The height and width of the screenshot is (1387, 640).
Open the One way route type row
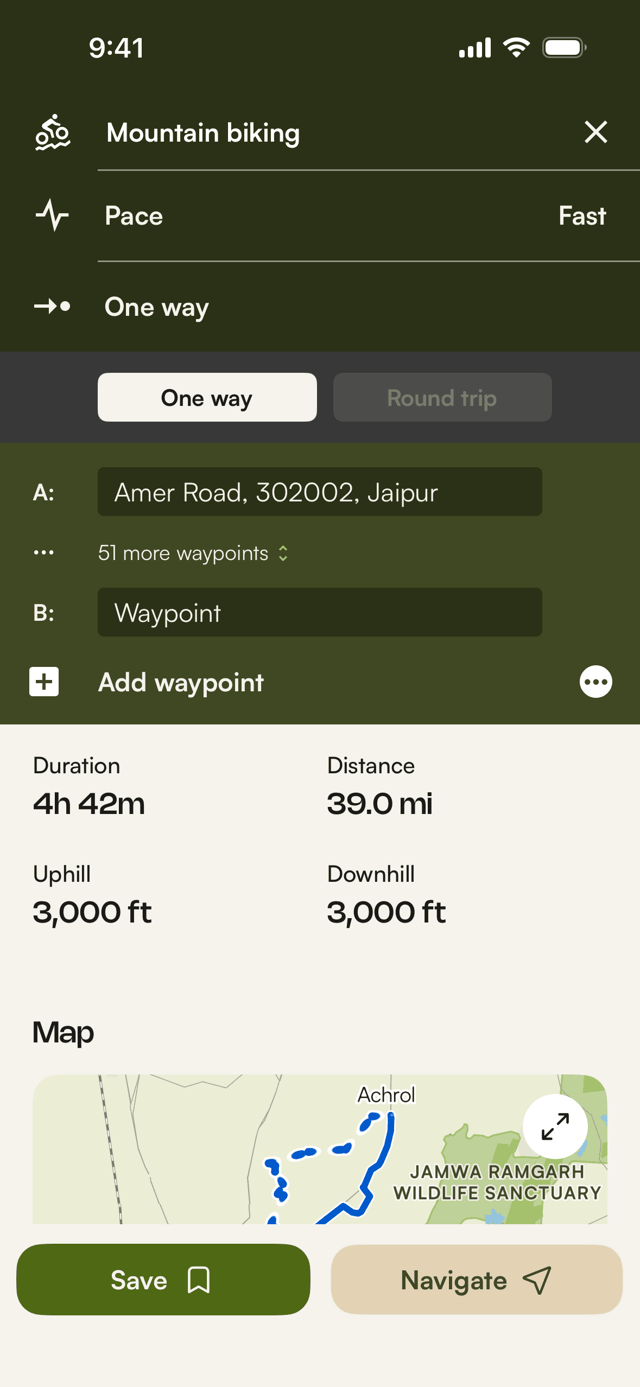[x=369, y=307]
